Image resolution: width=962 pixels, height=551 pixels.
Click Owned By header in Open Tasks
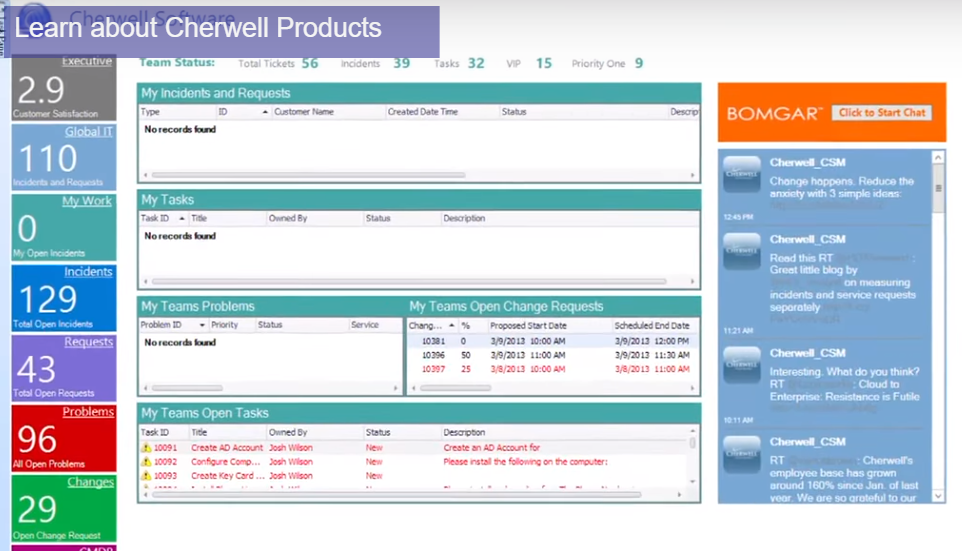click(x=315, y=432)
